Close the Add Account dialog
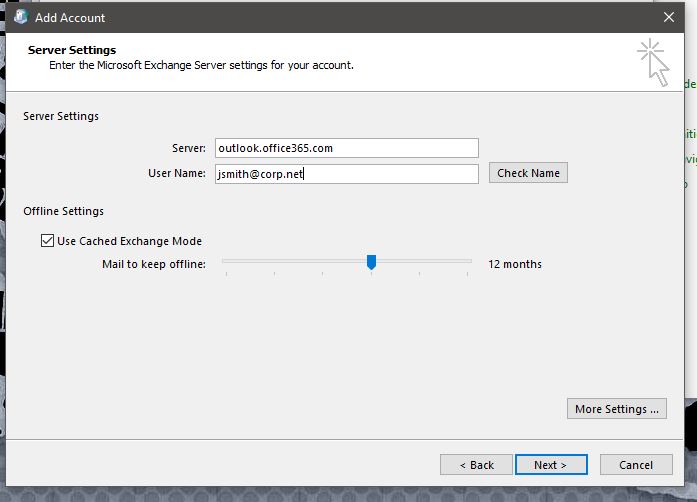 [x=669, y=17]
